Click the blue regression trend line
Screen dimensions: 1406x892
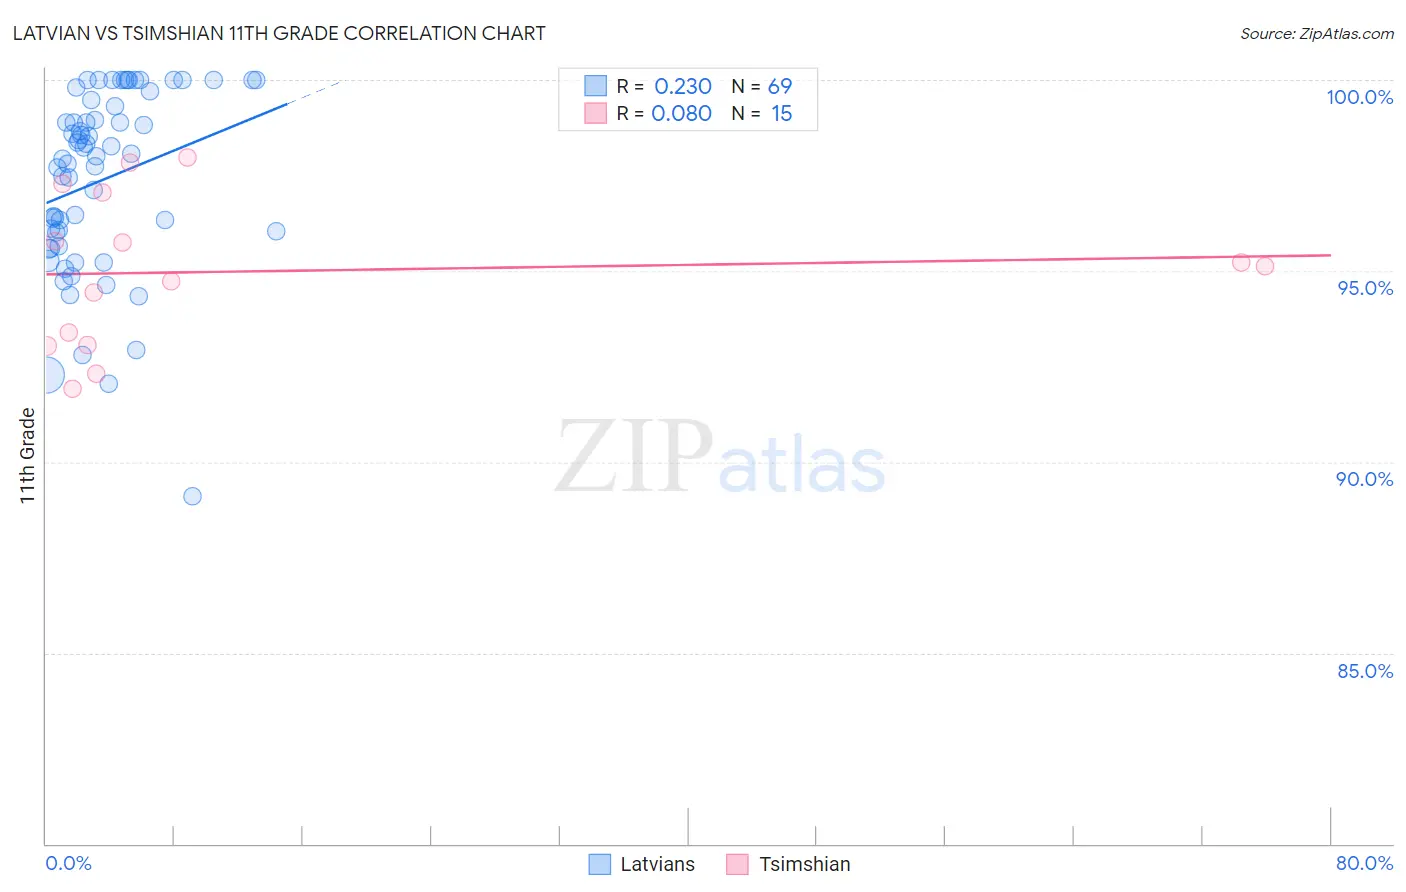click(167, 153)
